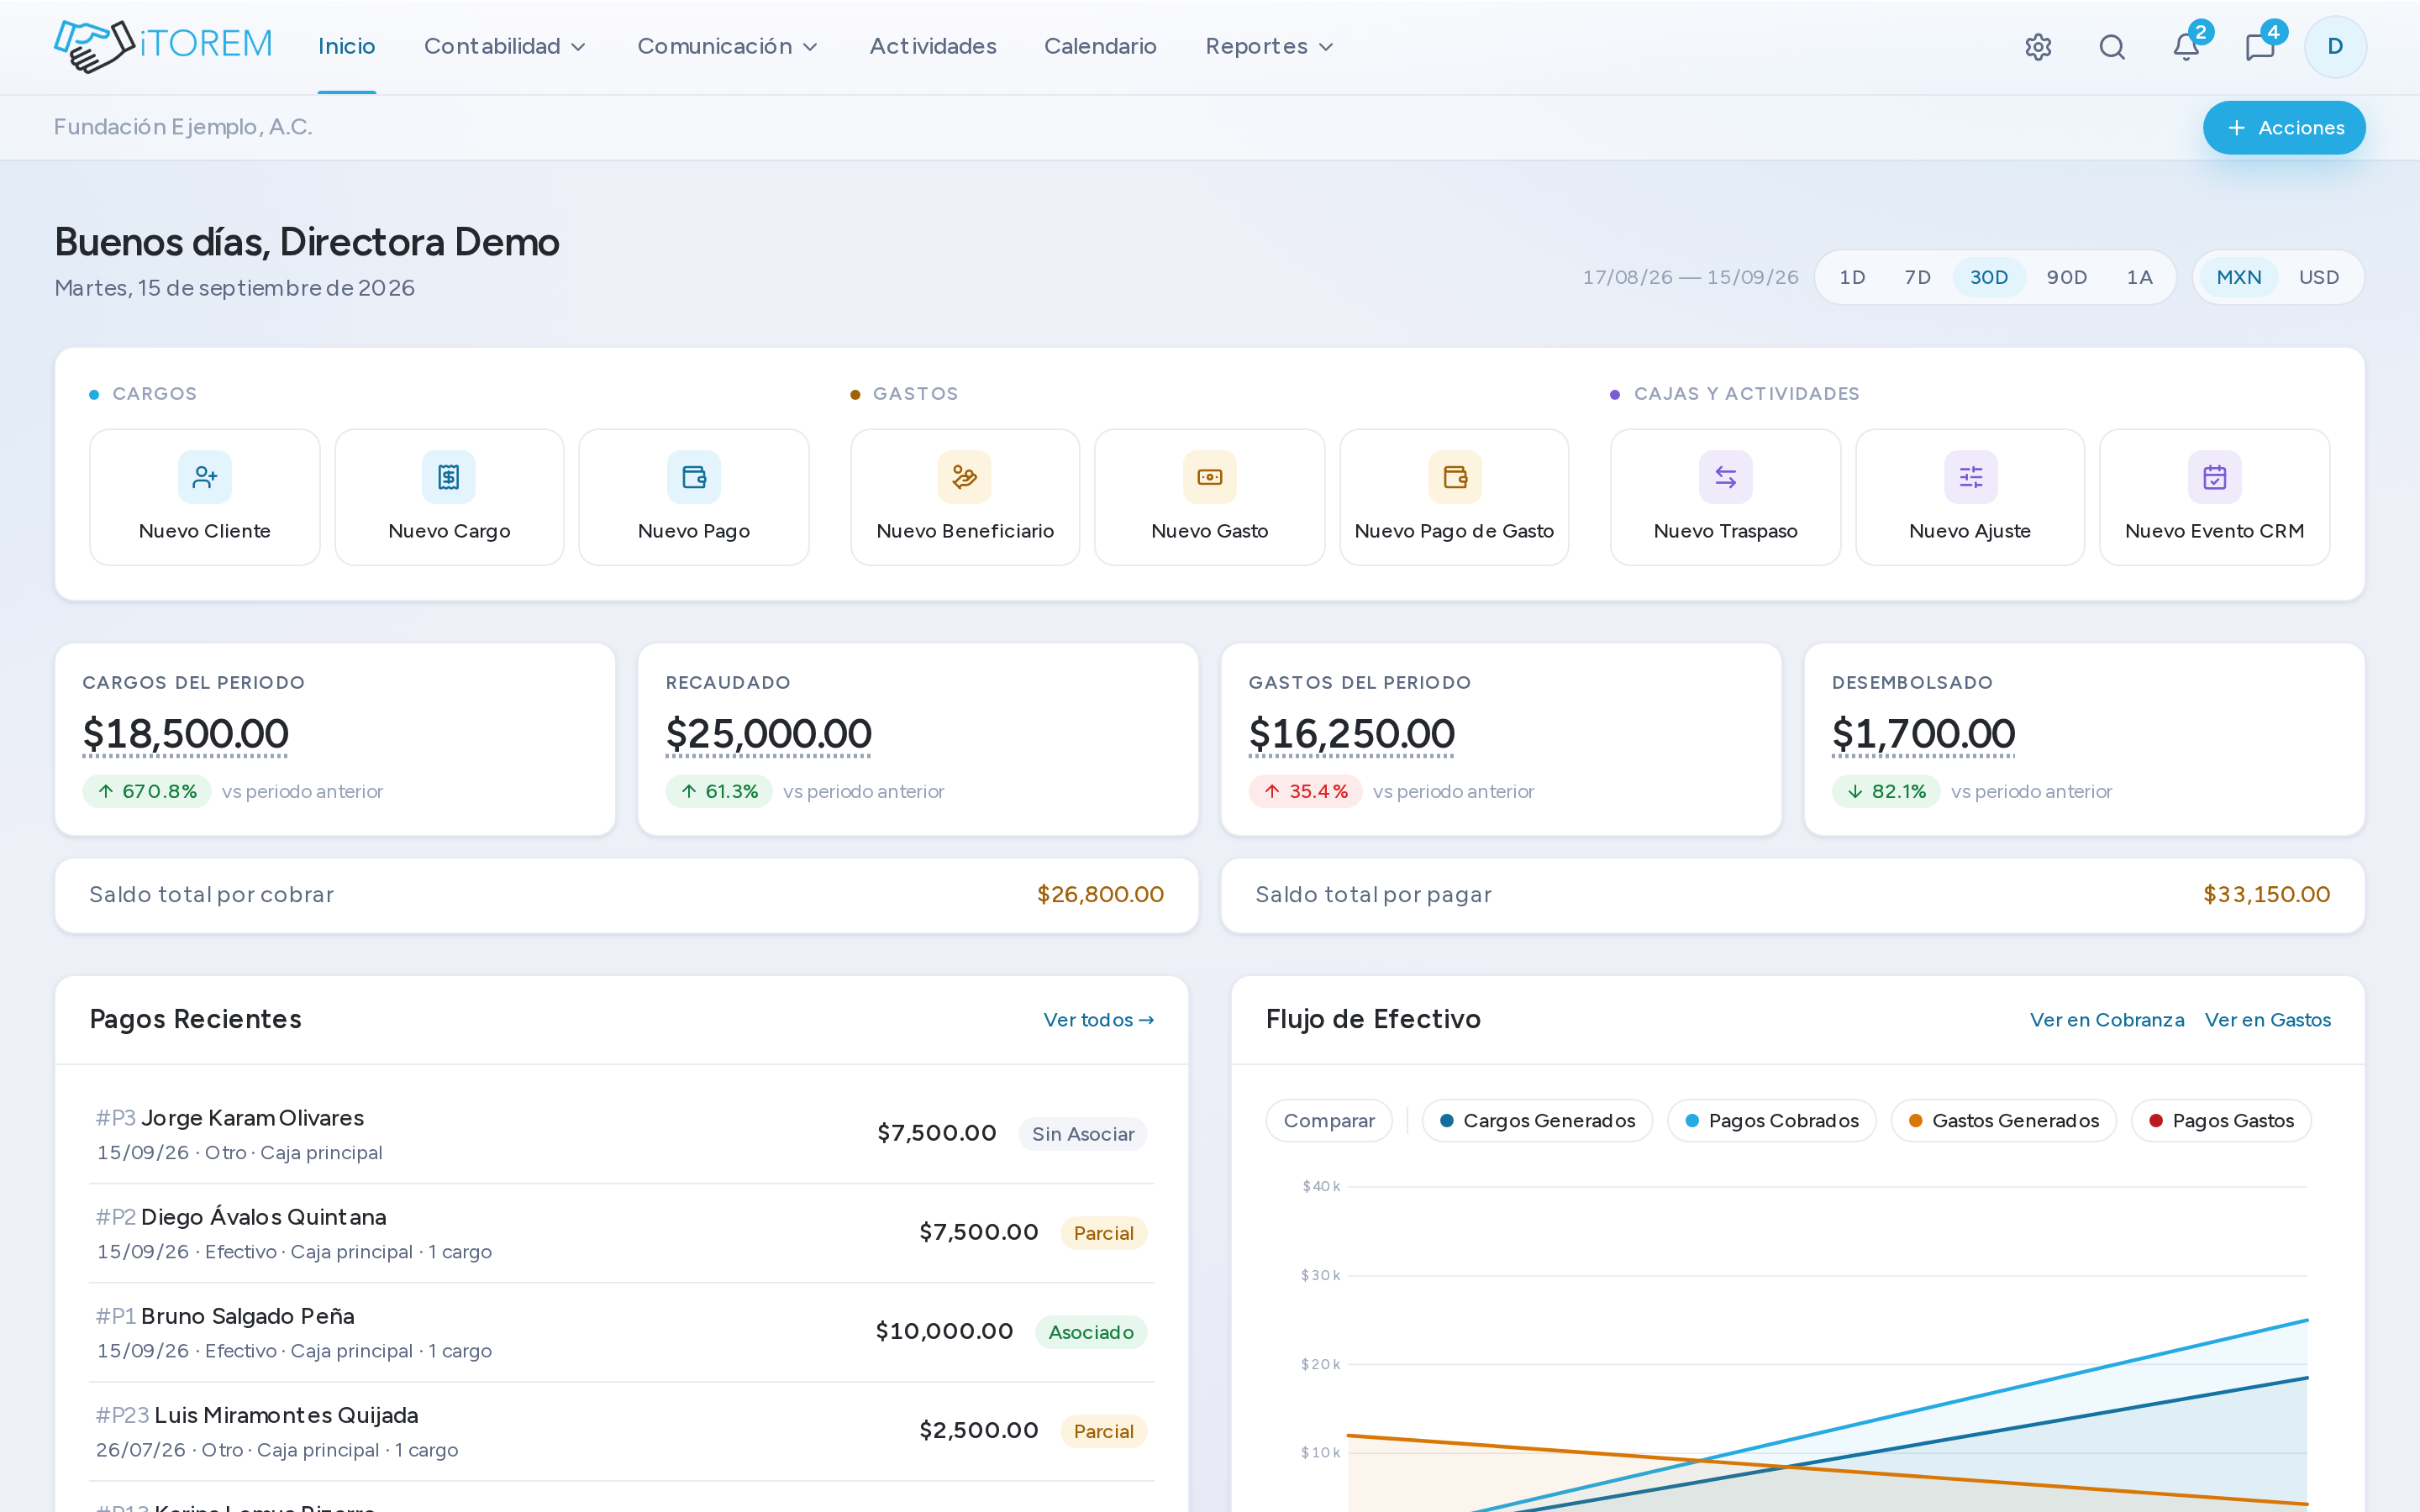
Task: Toggle Gastos Generados chart series
Action: (2004, 1121)
